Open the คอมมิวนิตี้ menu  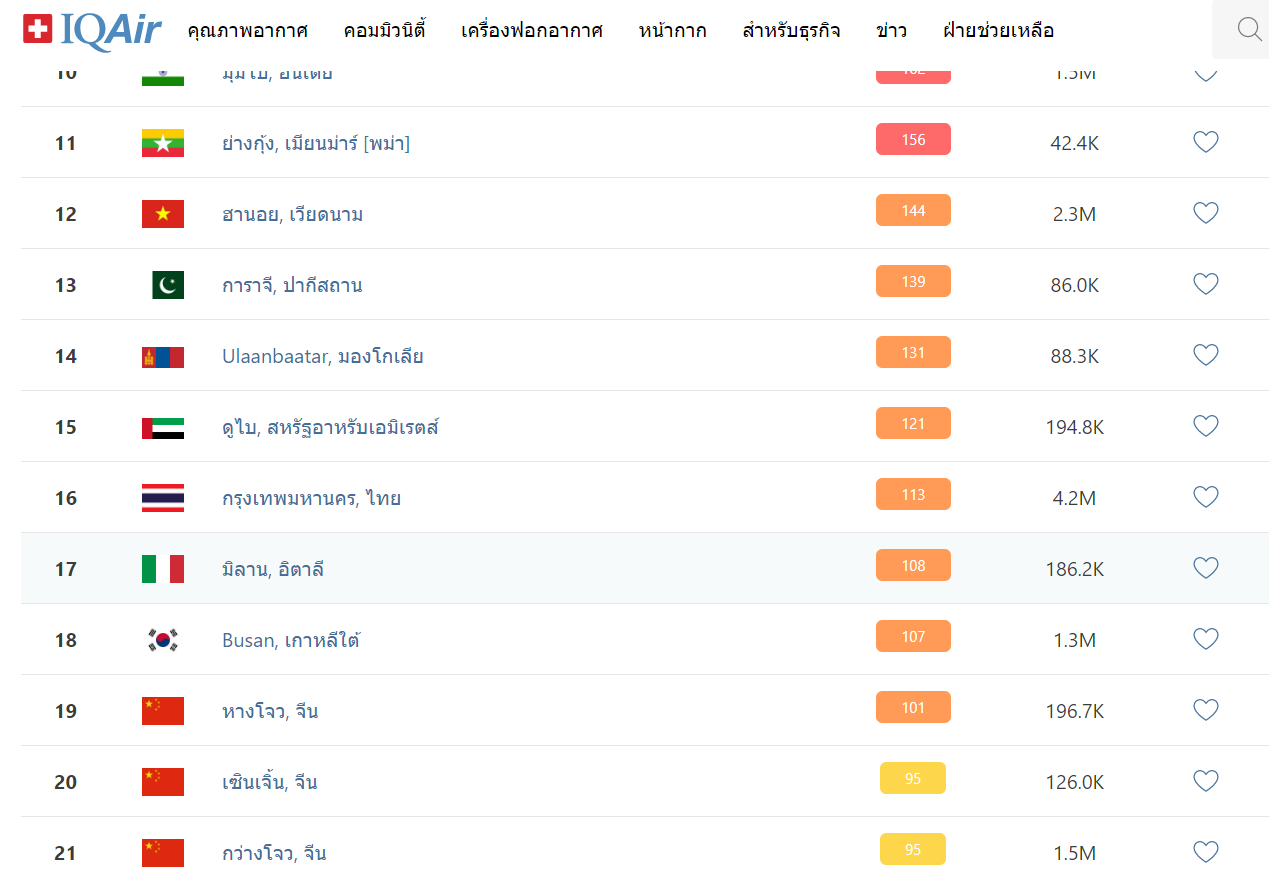click(384, 31)
